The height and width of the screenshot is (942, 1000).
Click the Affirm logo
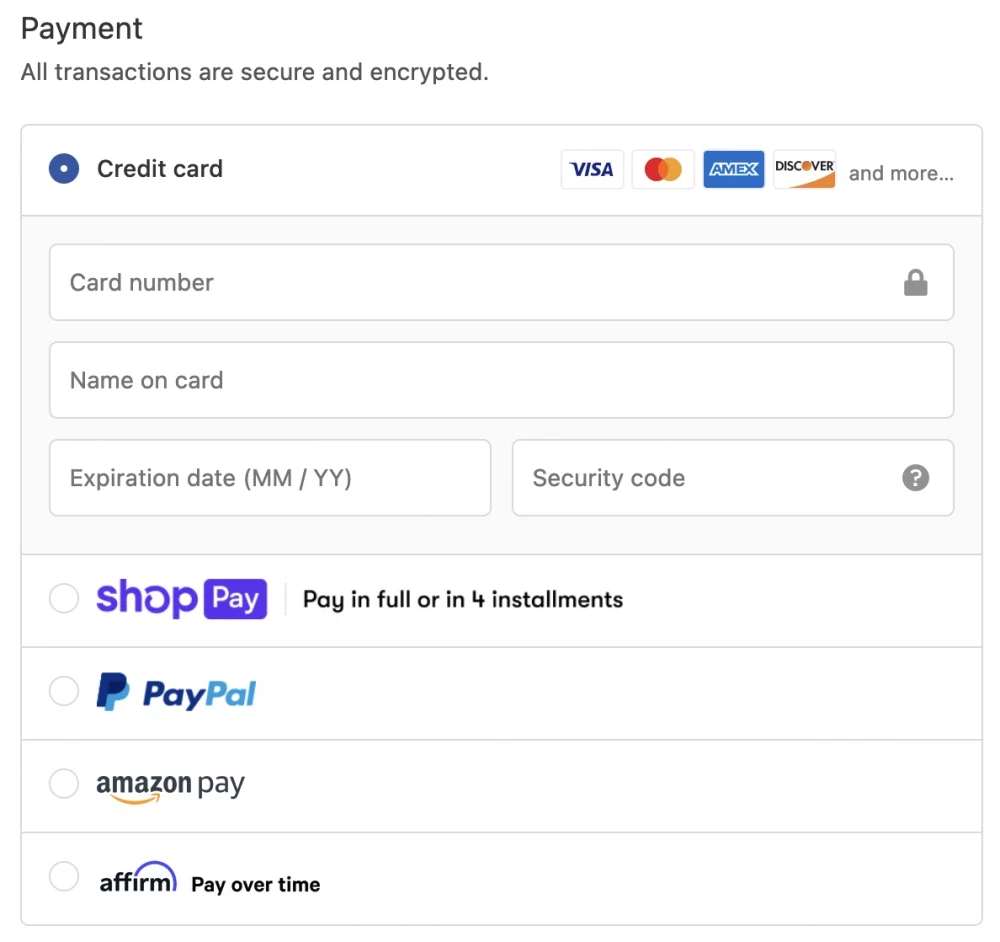(x=138, y=879)
